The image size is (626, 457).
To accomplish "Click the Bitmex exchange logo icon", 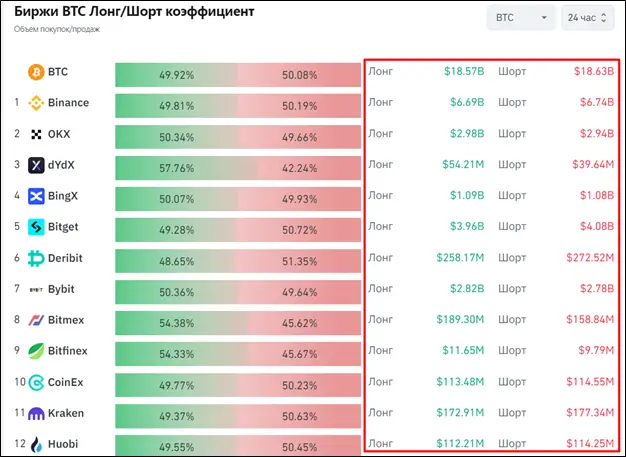I will (35, 320).
